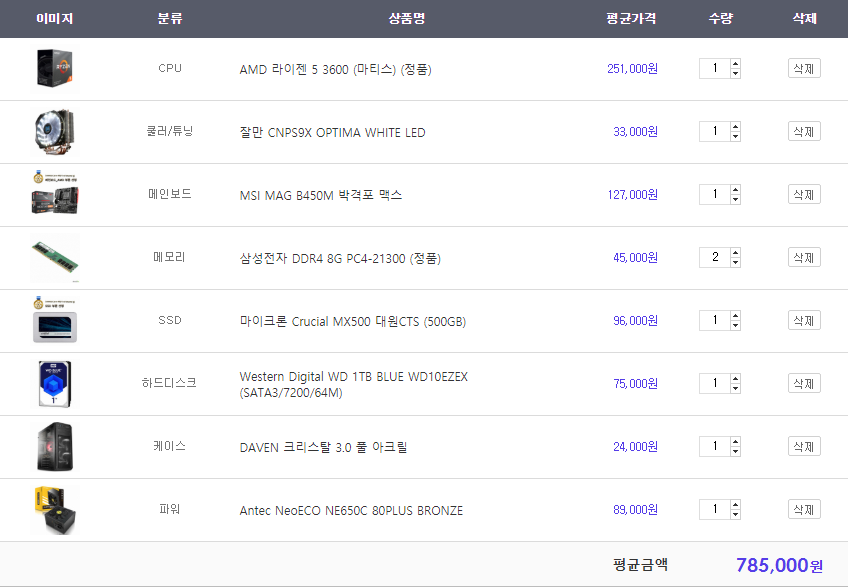Delete the 메모리 삼성전자 DDR4 item
Viewport: 849px width, 588px height.
[804, 257]
